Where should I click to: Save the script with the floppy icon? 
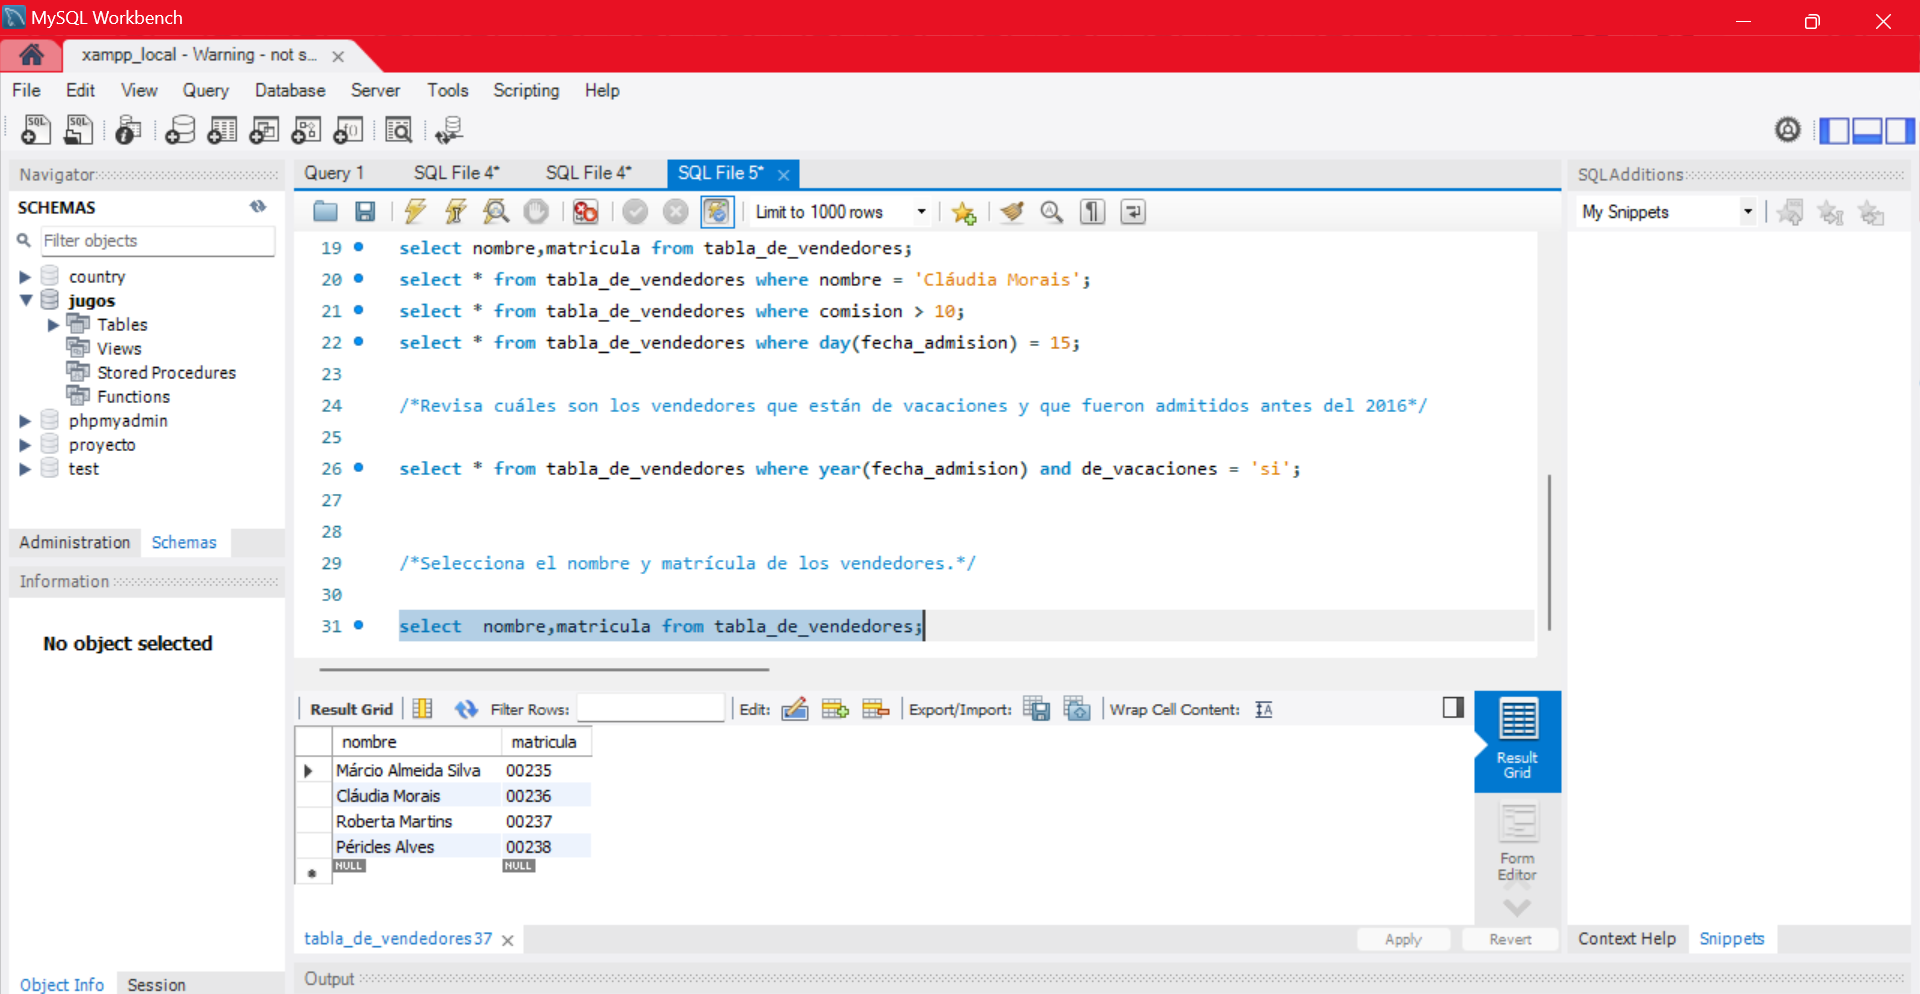tap(365, 212)
